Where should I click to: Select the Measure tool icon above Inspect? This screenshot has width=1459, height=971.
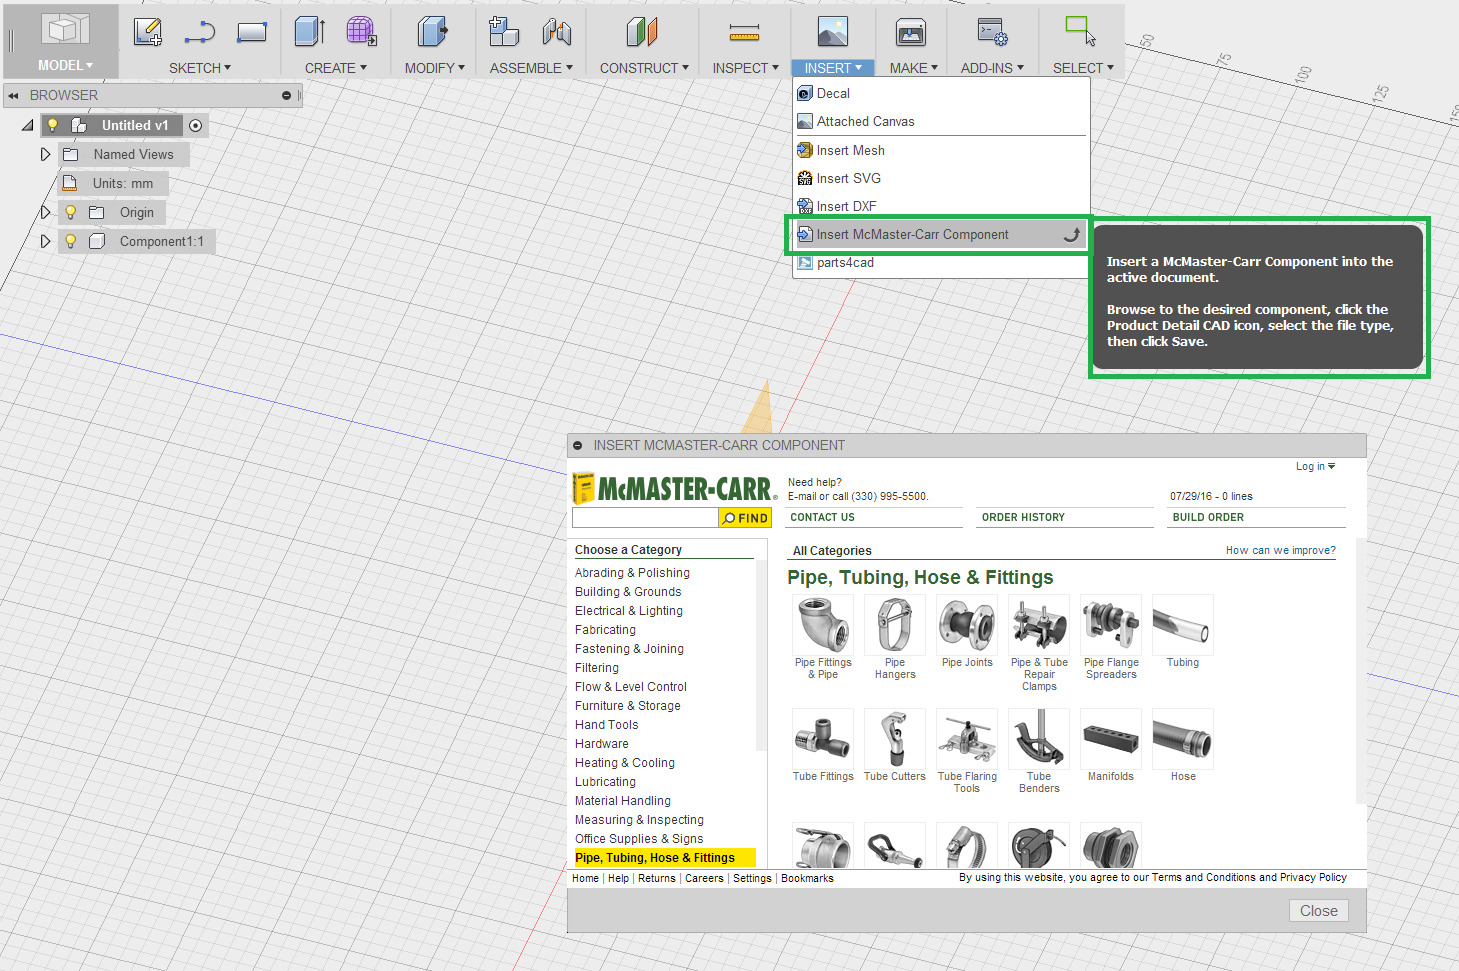[743, 31]
